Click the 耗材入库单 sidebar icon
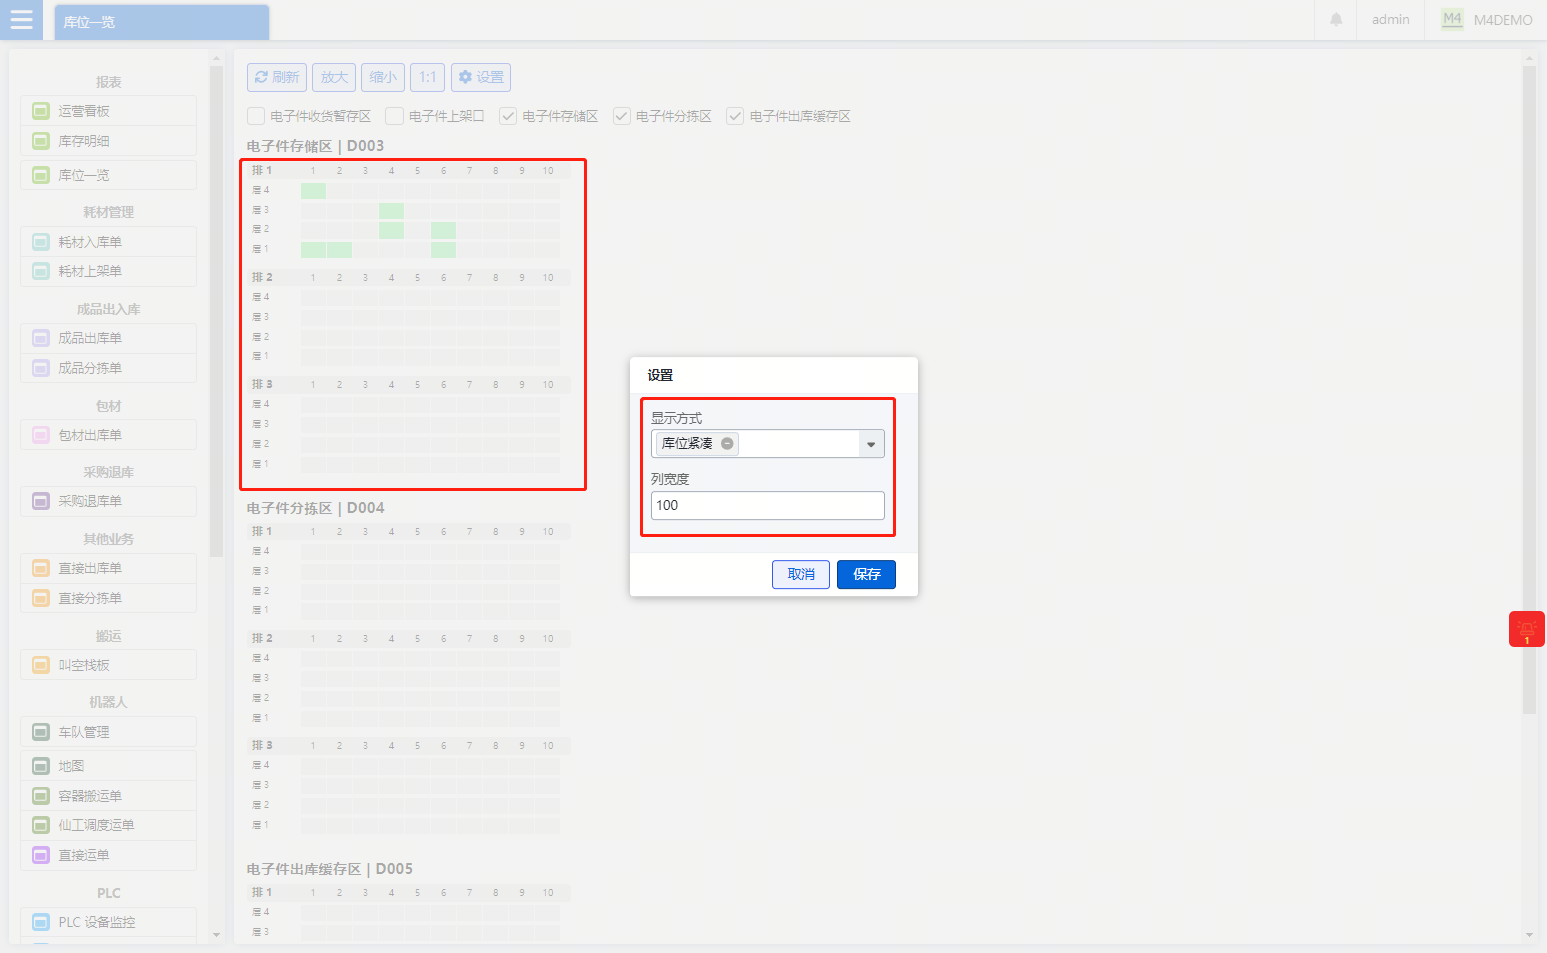Viewport: 1547px width, 953px height. pos(41,242)
